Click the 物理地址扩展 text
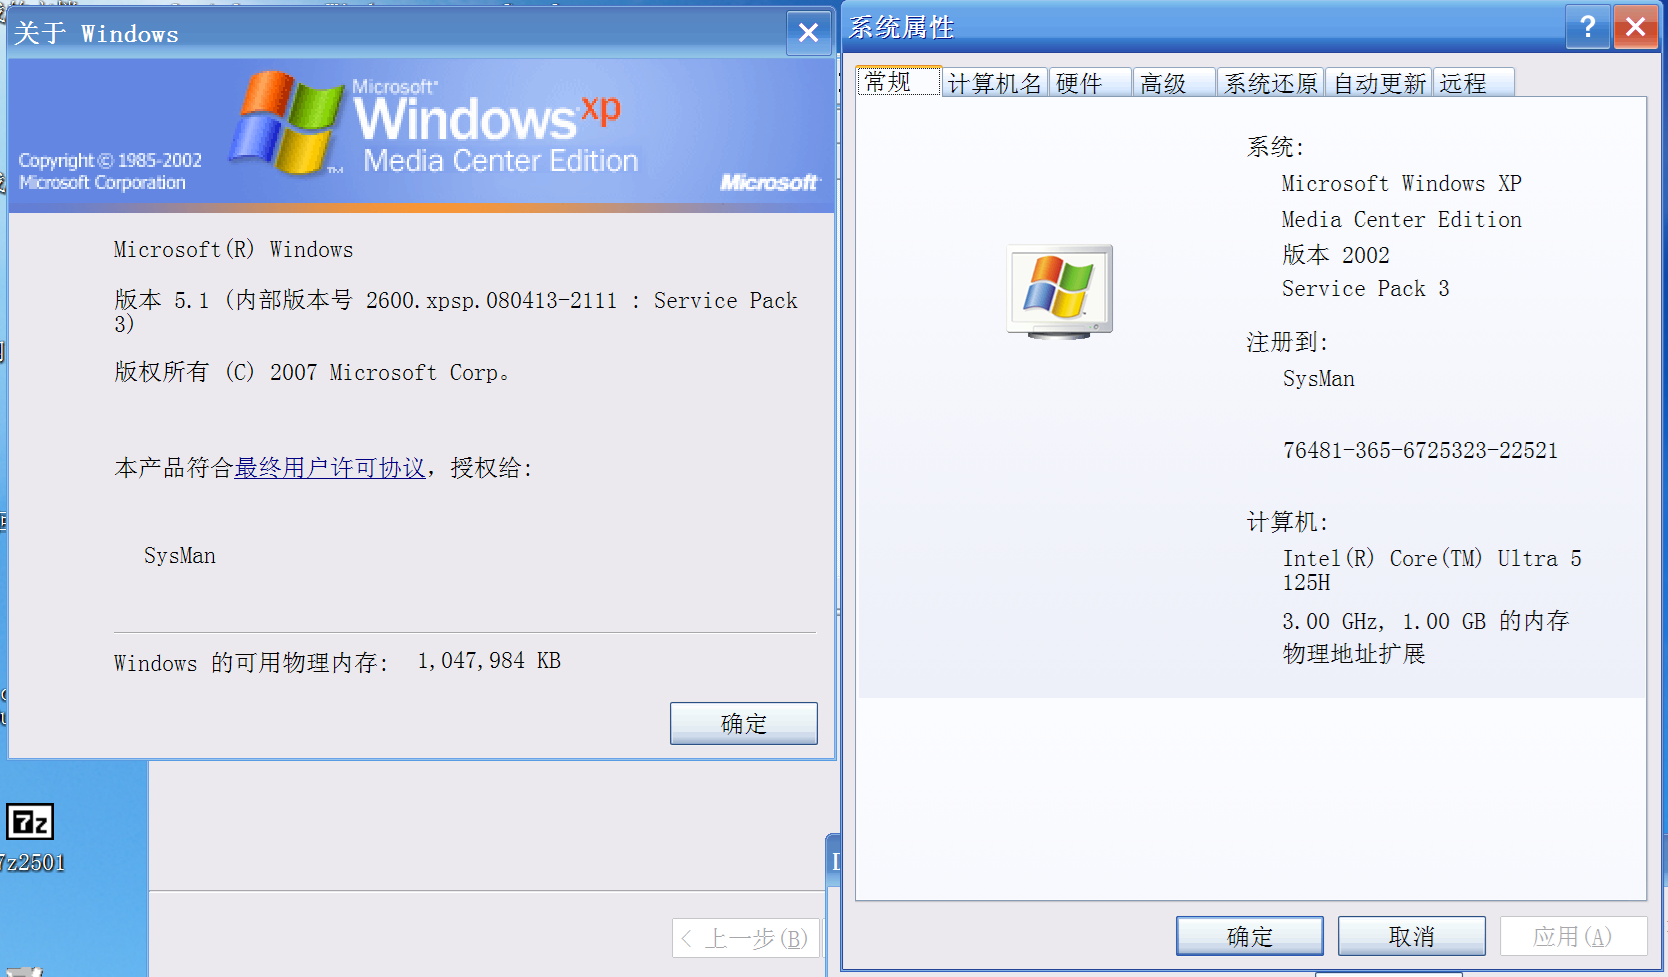 1354,654
